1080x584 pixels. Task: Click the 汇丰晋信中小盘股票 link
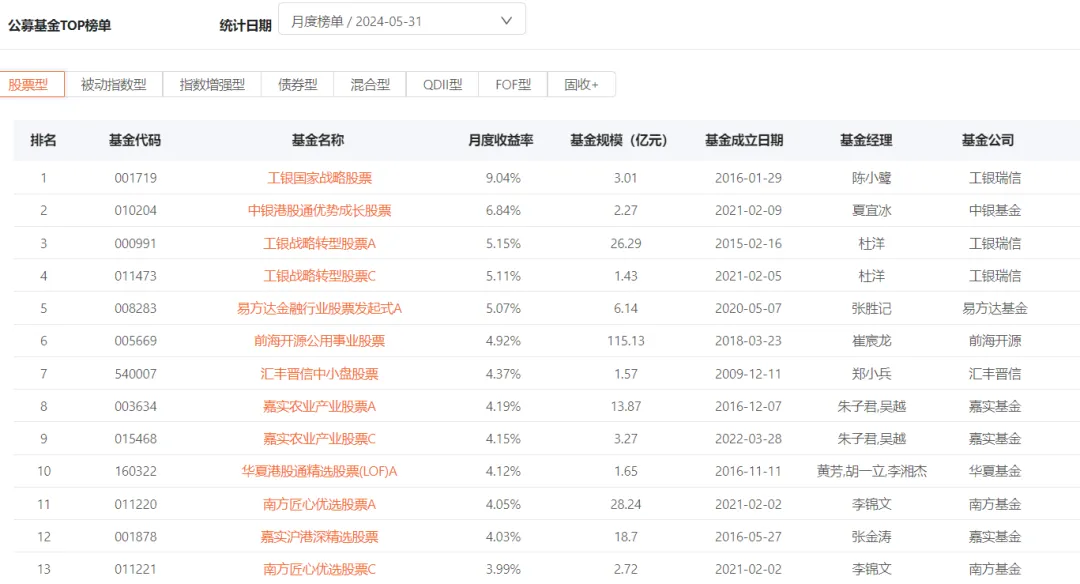322,373
